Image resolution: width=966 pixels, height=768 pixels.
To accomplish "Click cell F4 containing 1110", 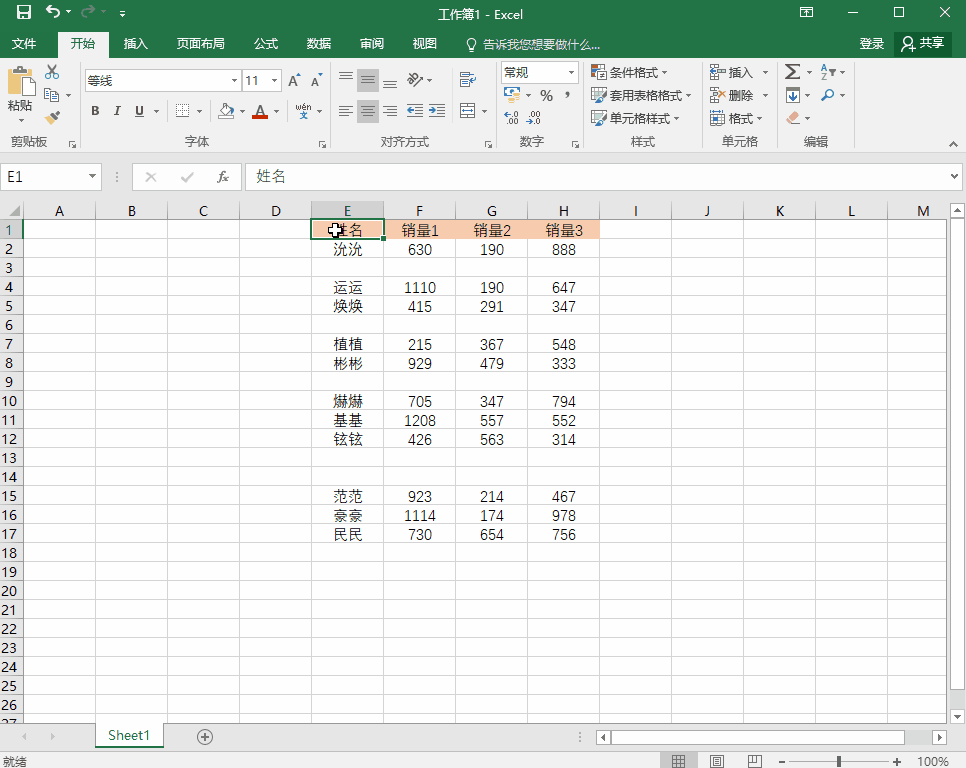I will (420, 288).
